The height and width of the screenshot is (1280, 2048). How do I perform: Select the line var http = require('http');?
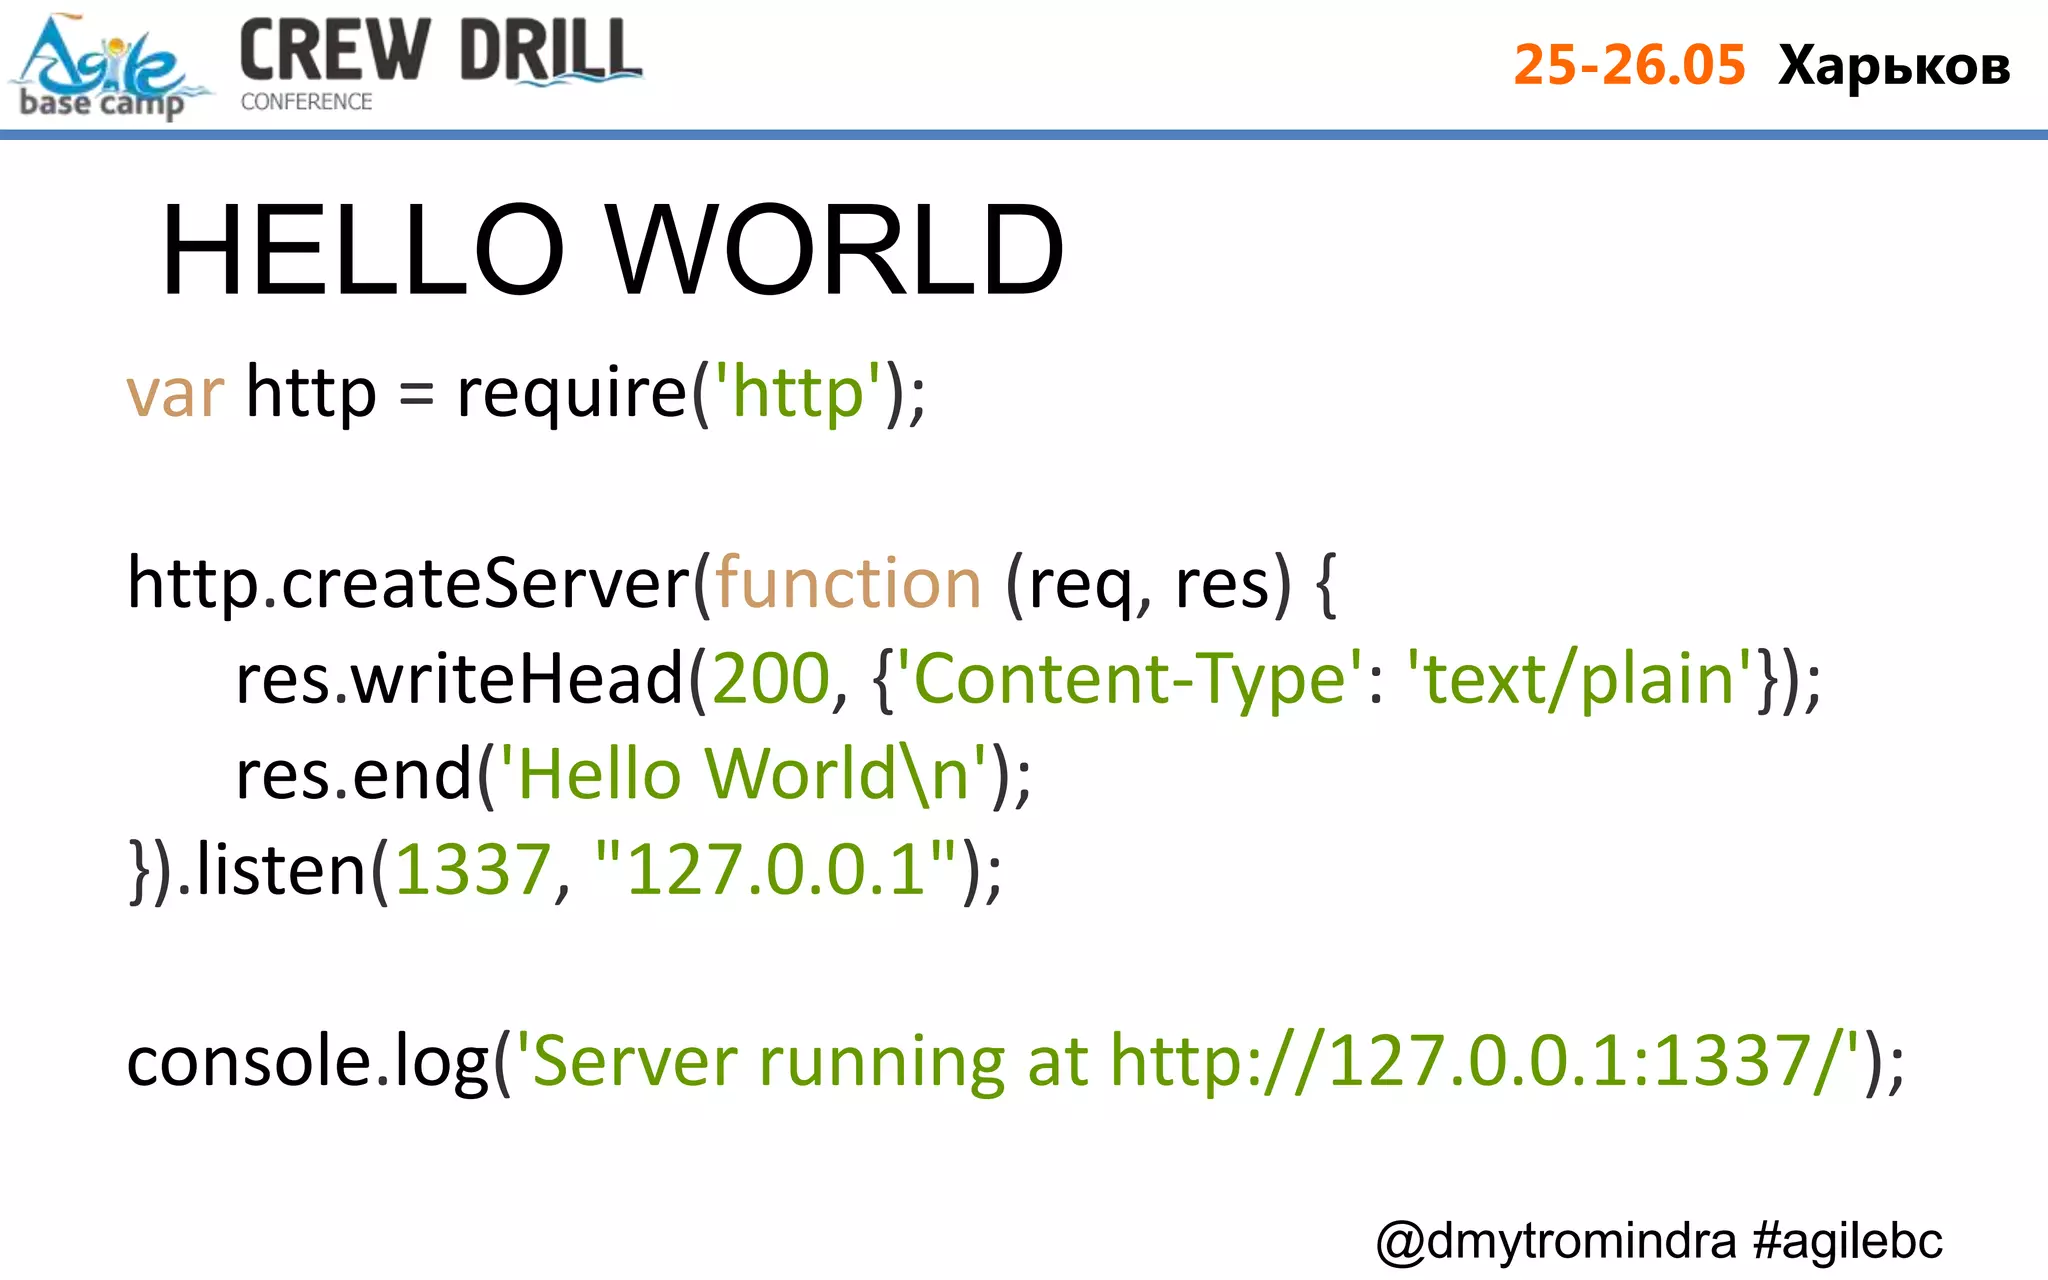coord(527,394)
